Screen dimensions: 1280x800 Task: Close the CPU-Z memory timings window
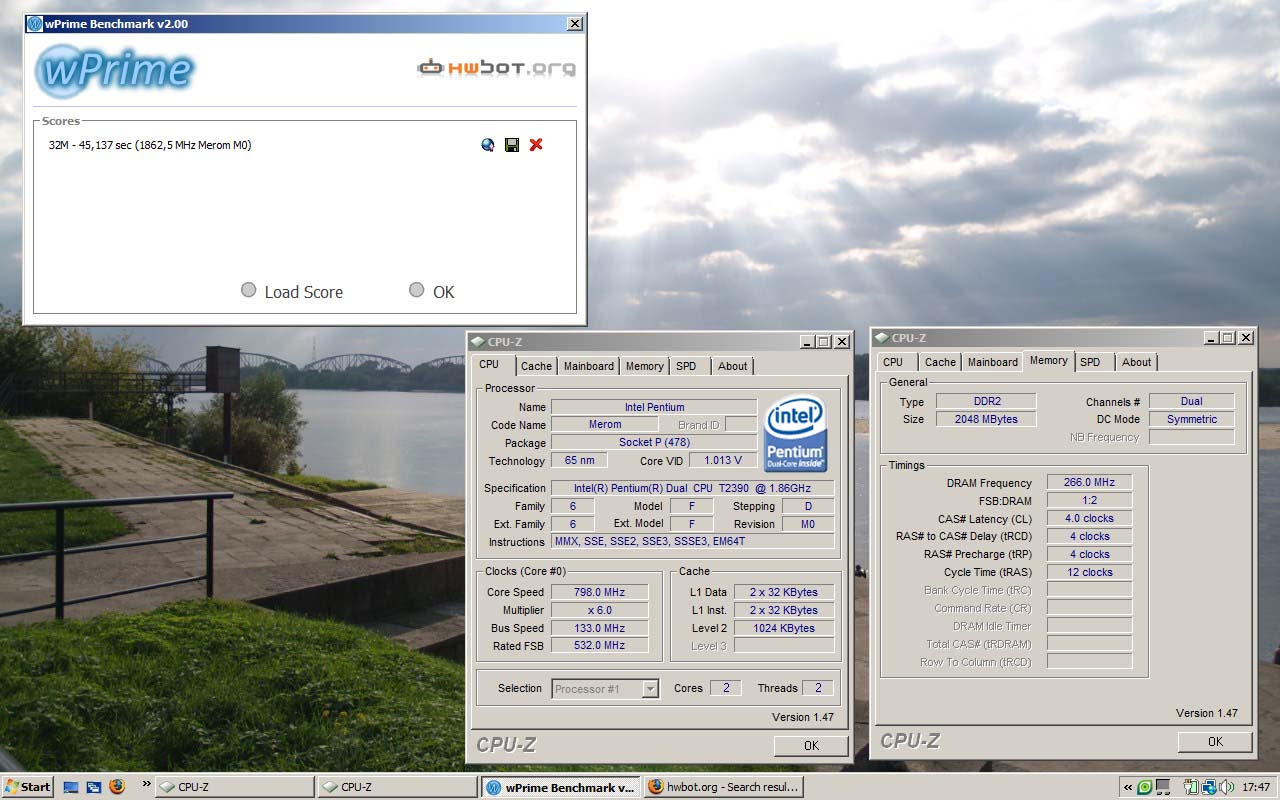[x=1245, y=338]
